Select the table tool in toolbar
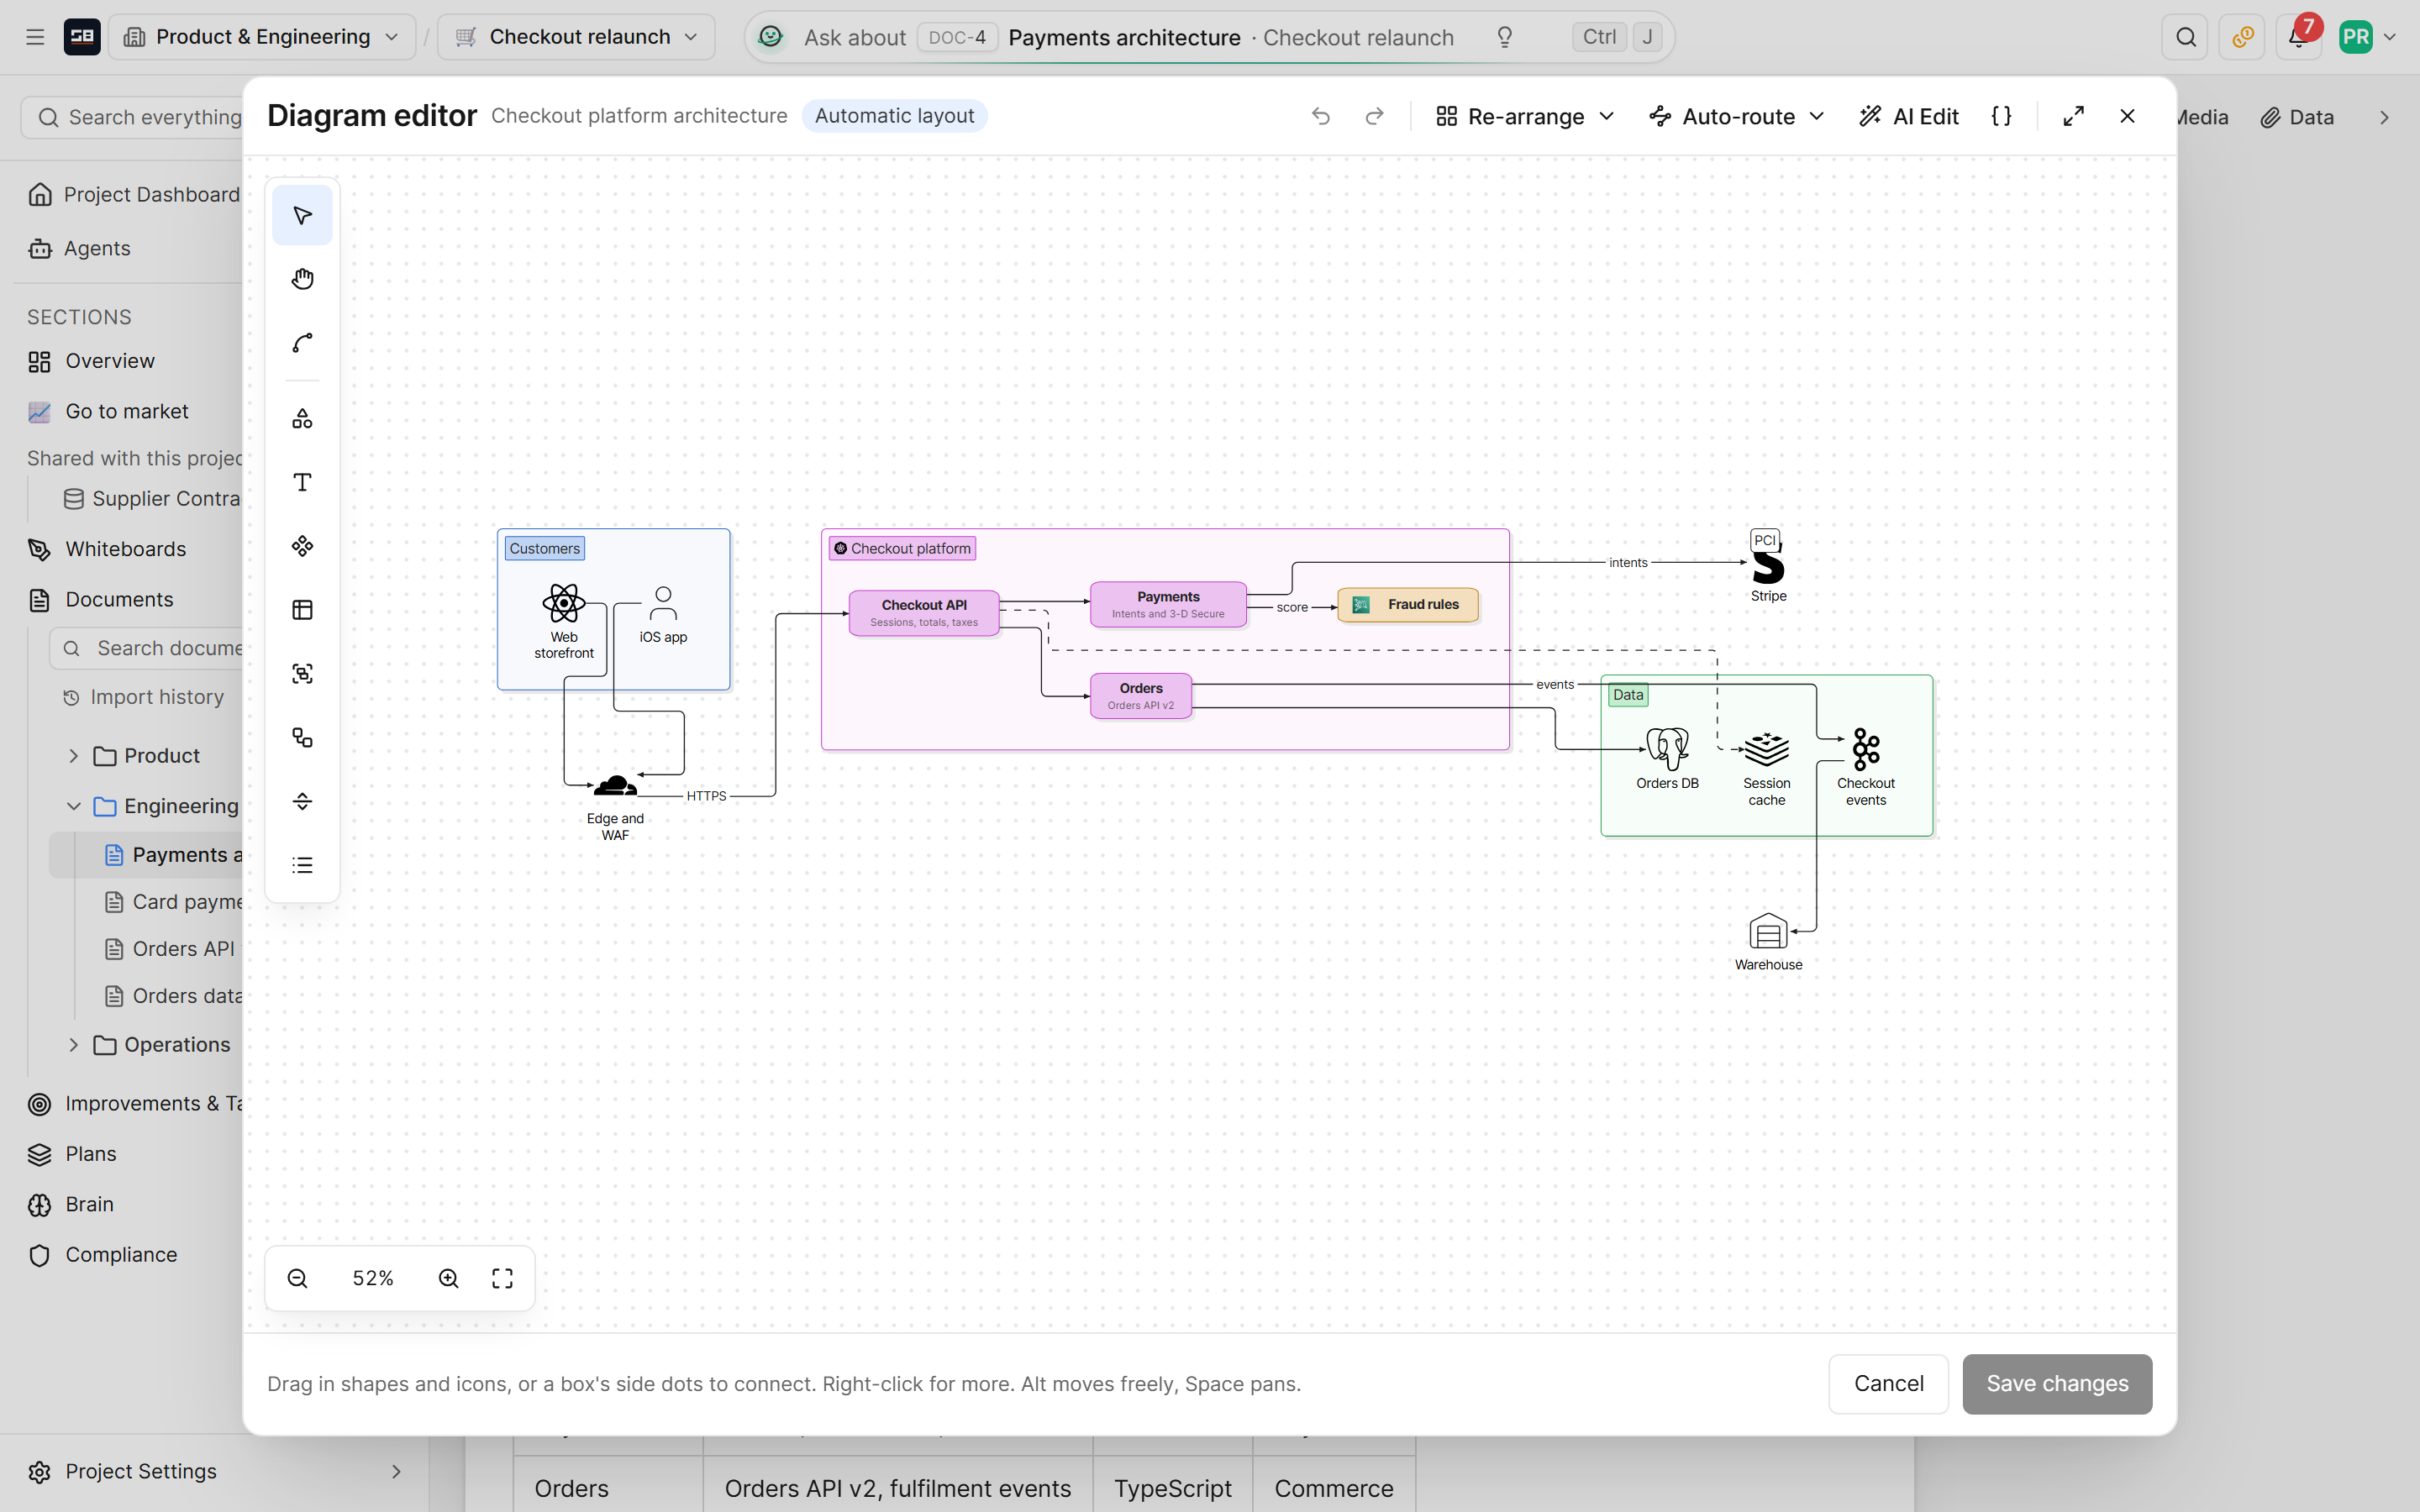2420x1512 pixels. [302, 610]
